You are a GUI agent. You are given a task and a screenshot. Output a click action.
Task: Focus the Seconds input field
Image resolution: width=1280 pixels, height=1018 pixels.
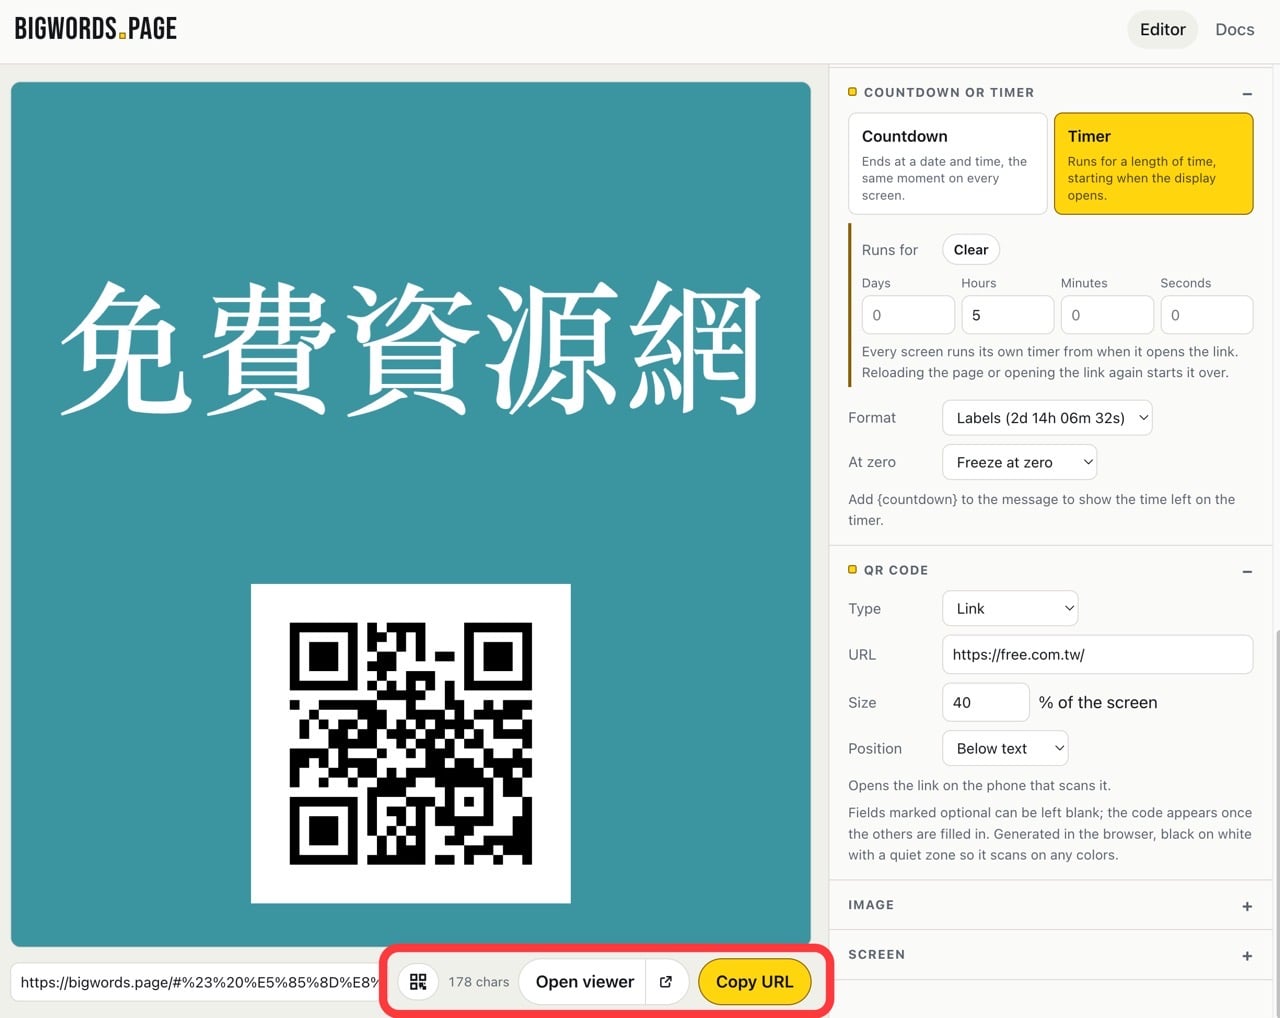point(1206,315)
